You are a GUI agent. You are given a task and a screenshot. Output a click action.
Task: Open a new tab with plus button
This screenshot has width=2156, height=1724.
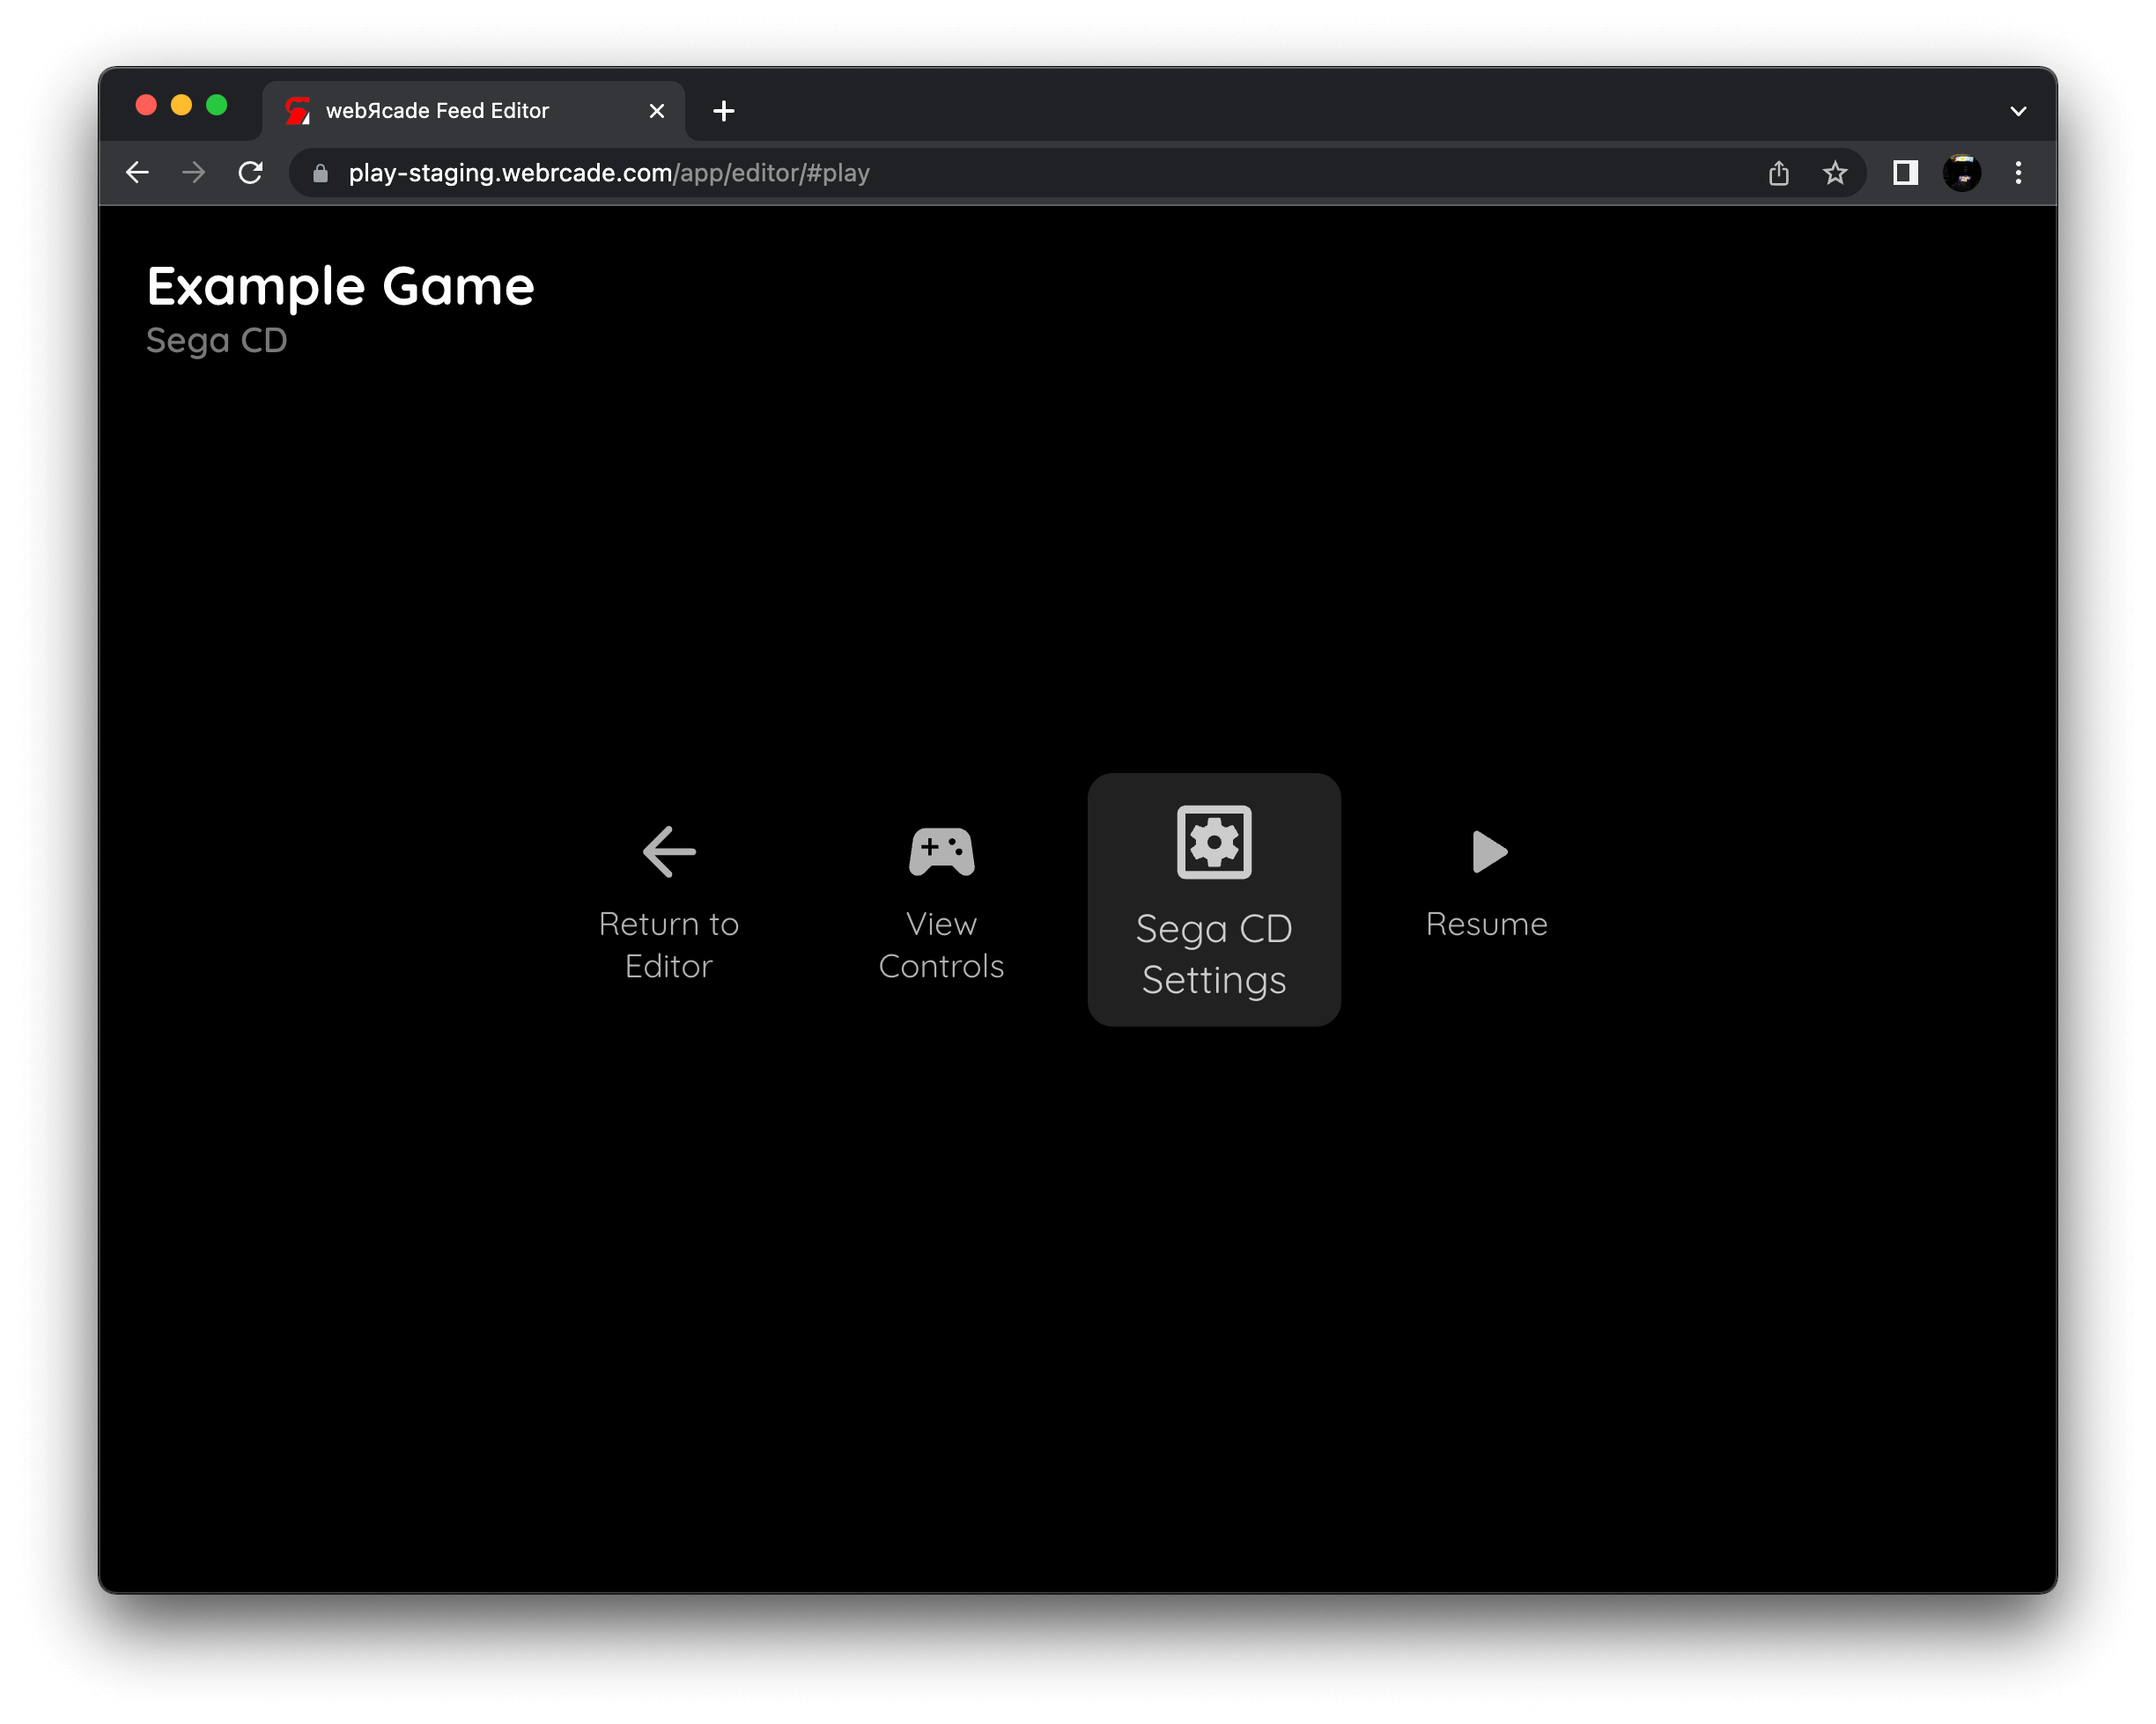pos(724,111)
